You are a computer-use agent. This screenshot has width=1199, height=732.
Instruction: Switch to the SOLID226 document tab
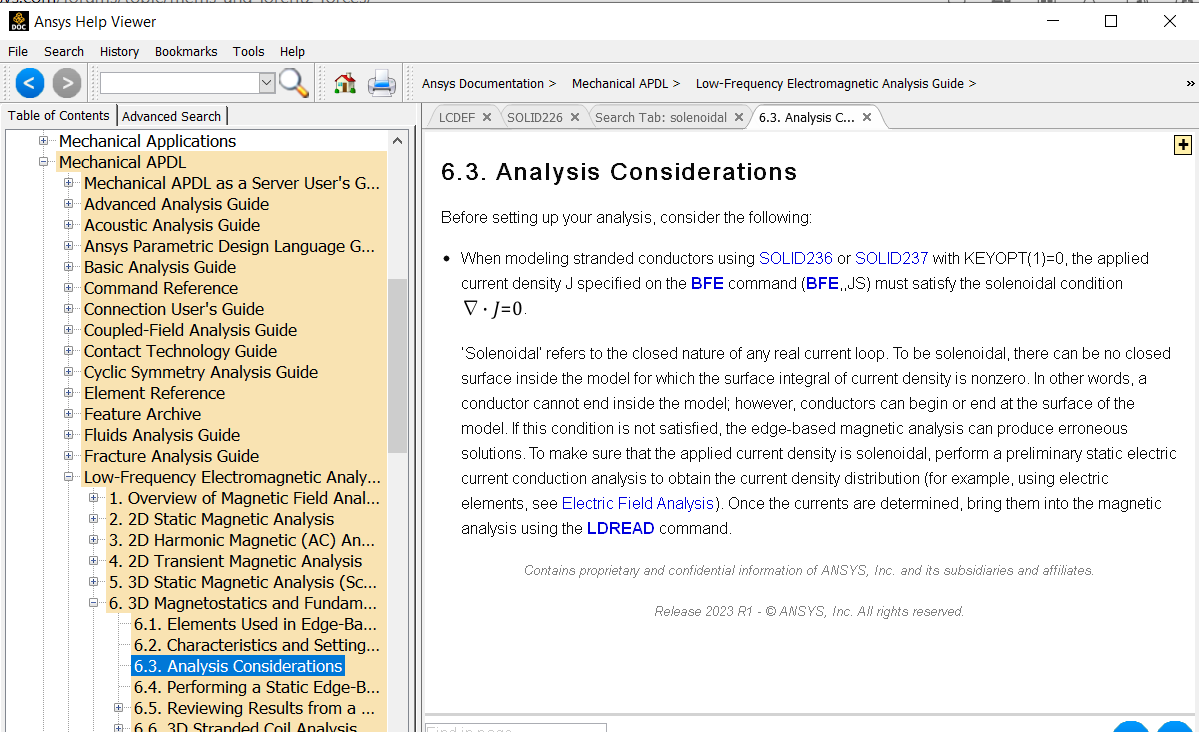[x=535, y=117]
